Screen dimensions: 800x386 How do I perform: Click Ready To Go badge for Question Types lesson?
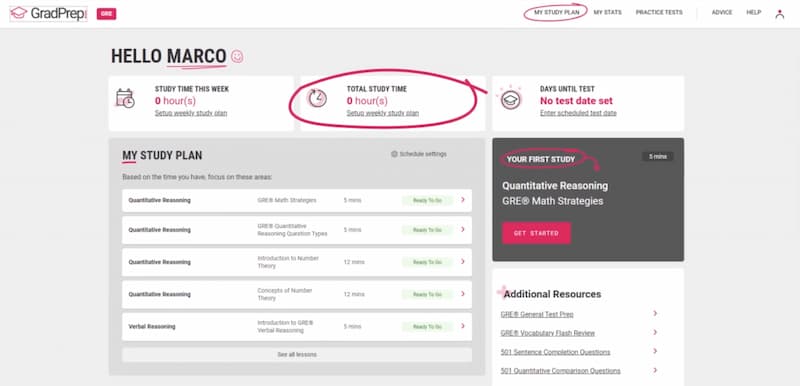428,230
